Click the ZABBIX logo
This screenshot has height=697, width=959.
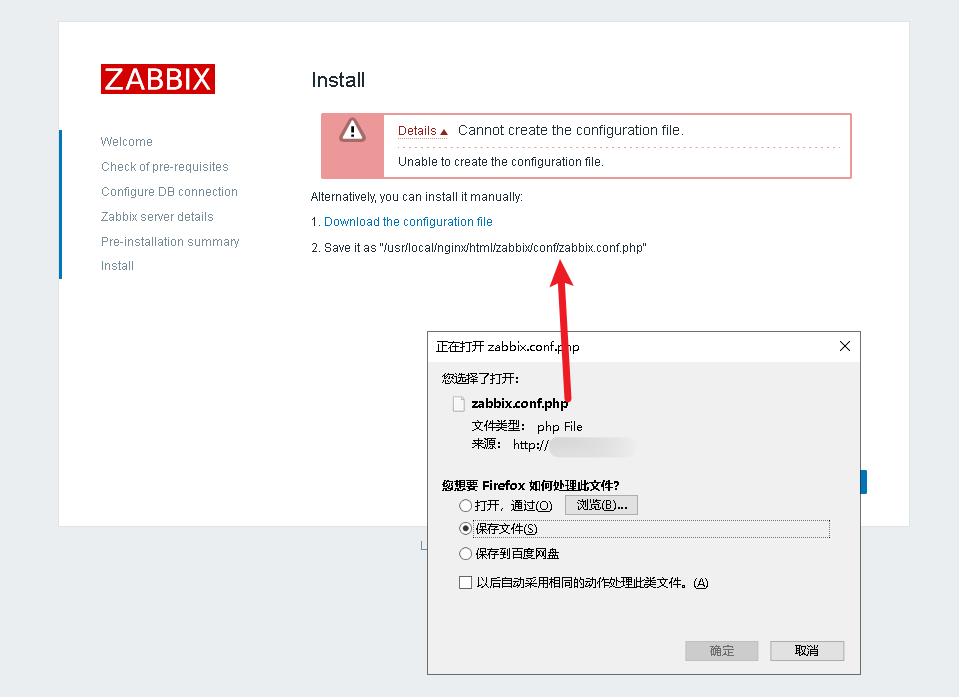pyautogui.click(x=158, y=79)
